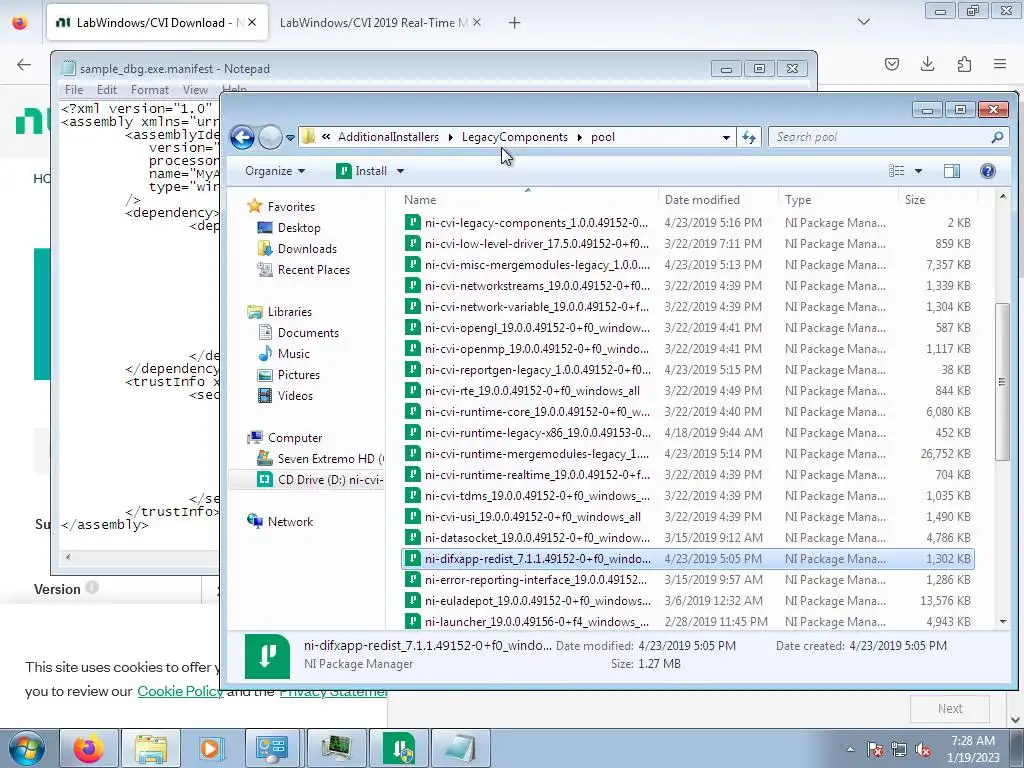Open a new Firefox tab
The width and height of the screenshot is (1024, 768).
pos(515,23)
